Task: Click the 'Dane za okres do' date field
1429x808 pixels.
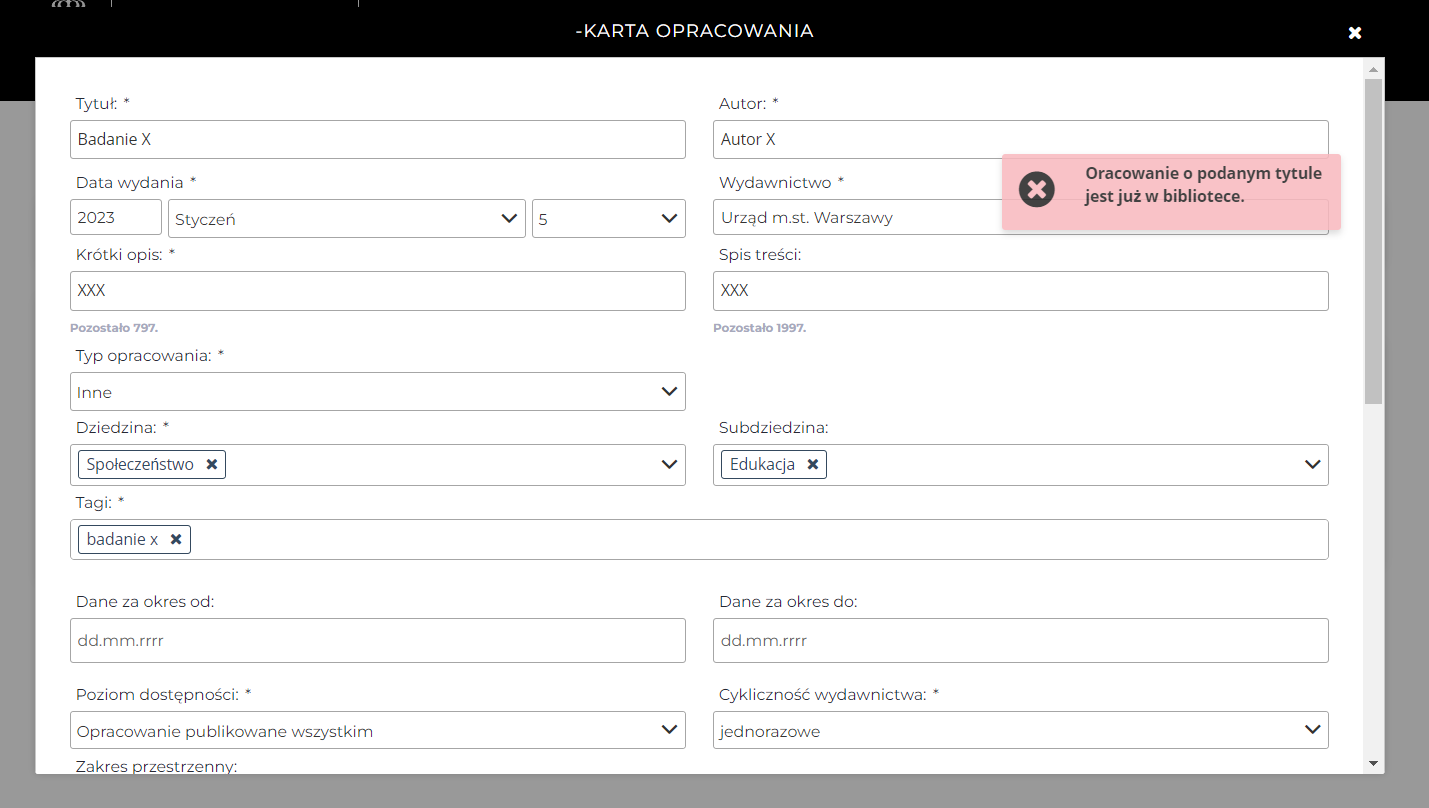Action: tap(1020, 640)
